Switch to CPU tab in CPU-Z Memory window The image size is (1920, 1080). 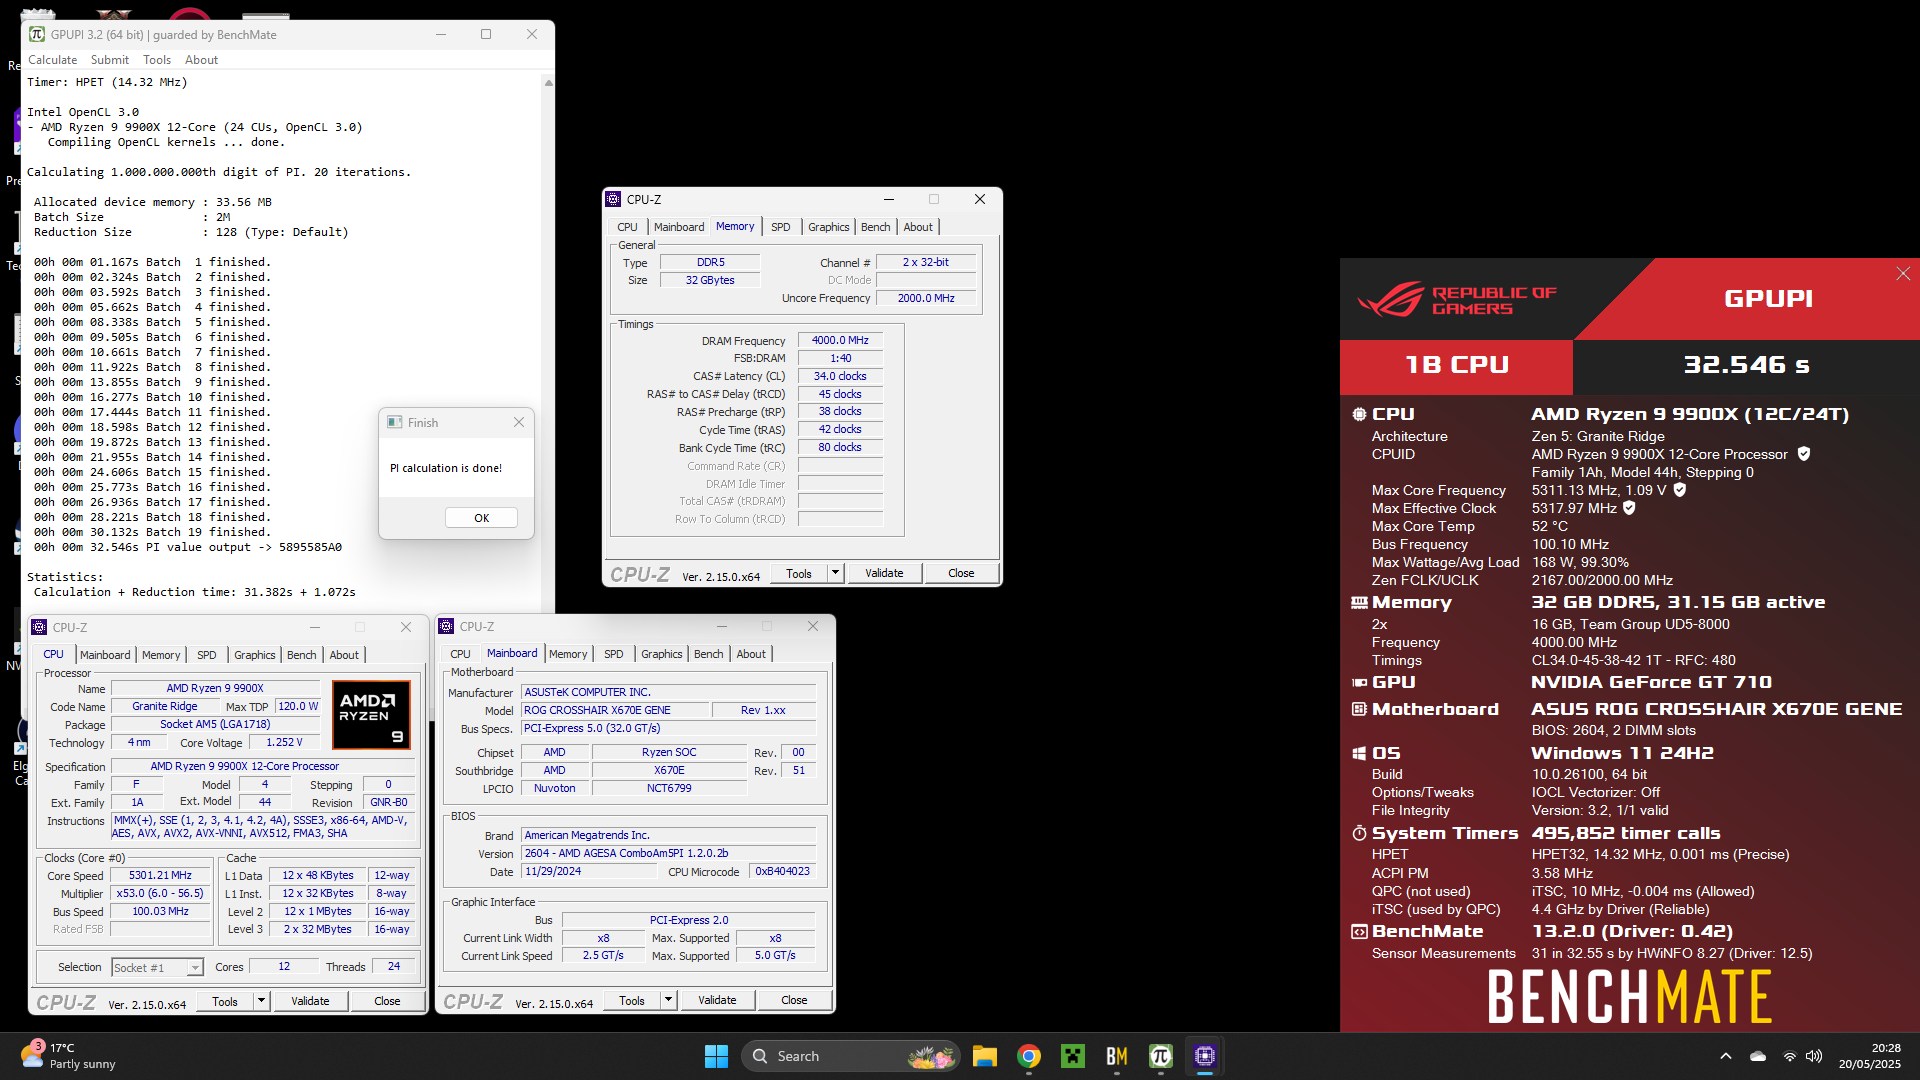point(627,227)
